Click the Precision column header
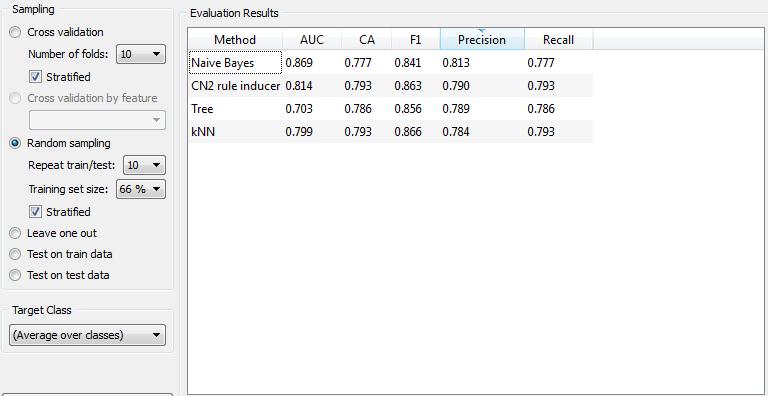The height and width of the screenshot is (396, 768). click(482, 40)
